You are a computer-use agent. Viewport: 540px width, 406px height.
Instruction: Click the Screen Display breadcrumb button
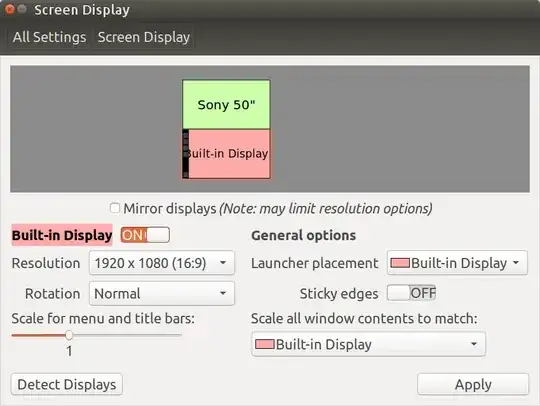143,37
